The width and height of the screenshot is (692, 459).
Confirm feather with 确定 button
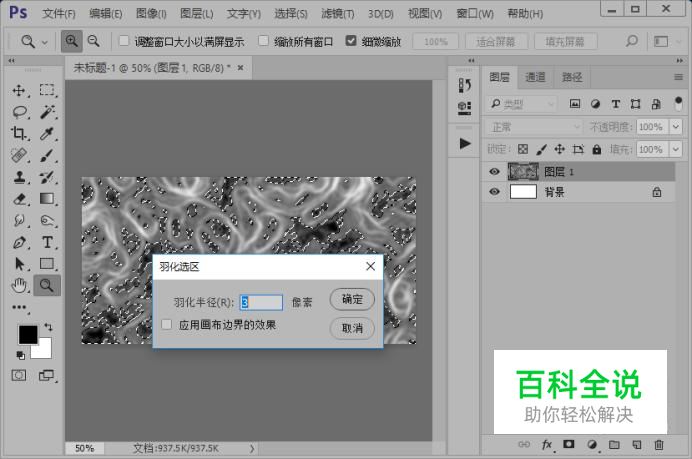click(x=352, y=299)
